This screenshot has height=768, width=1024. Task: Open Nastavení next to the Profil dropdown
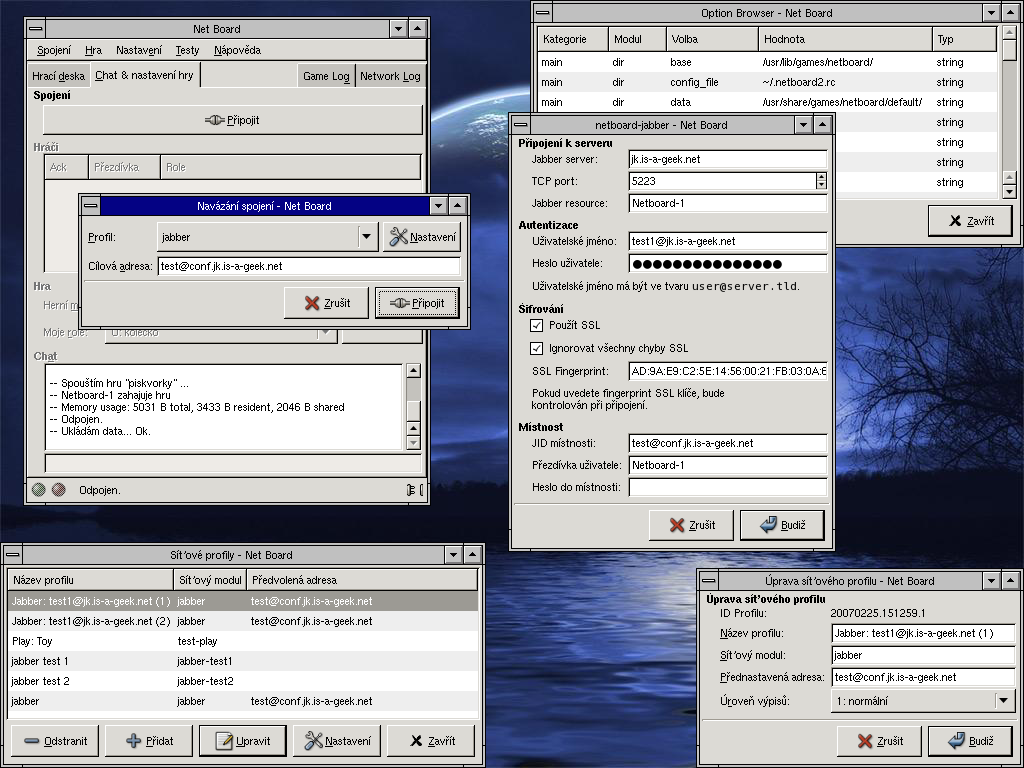tap(422, 237)
